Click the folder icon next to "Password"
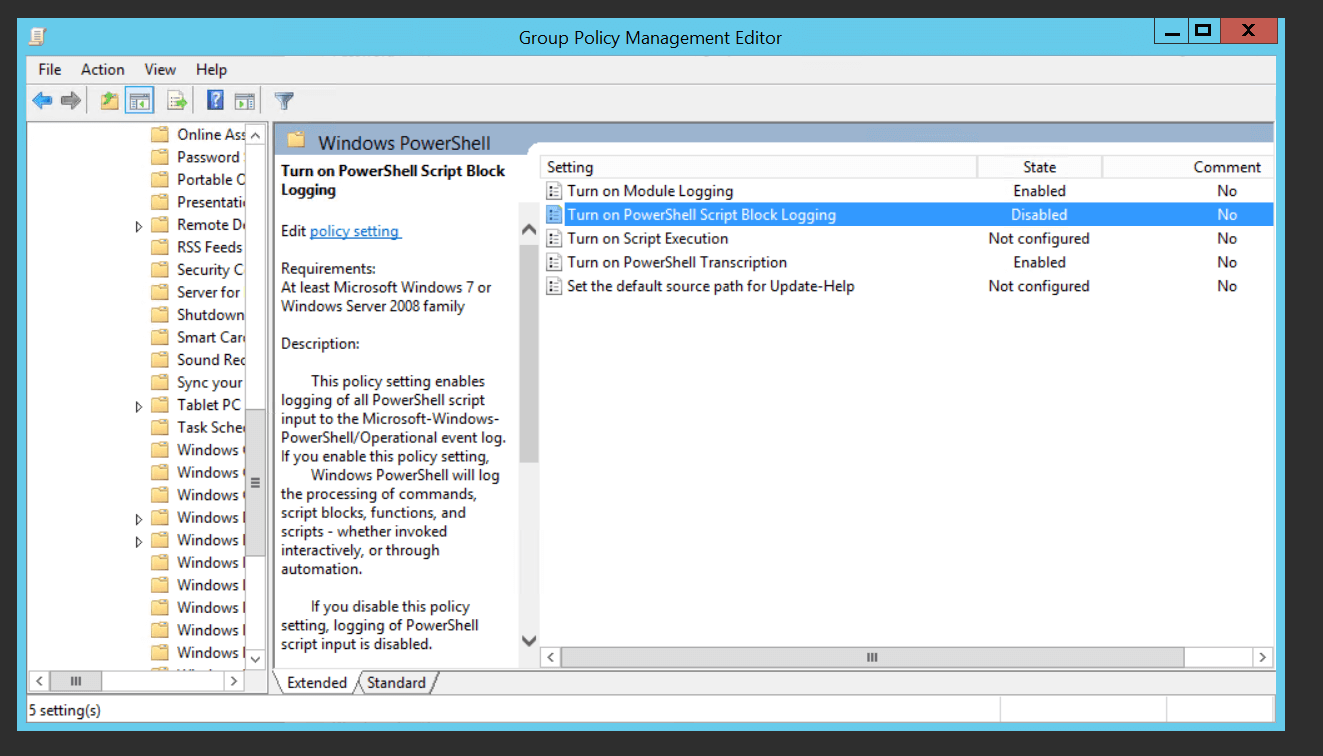Viewport: 1323px width, 756px height. tap(159, 157)
